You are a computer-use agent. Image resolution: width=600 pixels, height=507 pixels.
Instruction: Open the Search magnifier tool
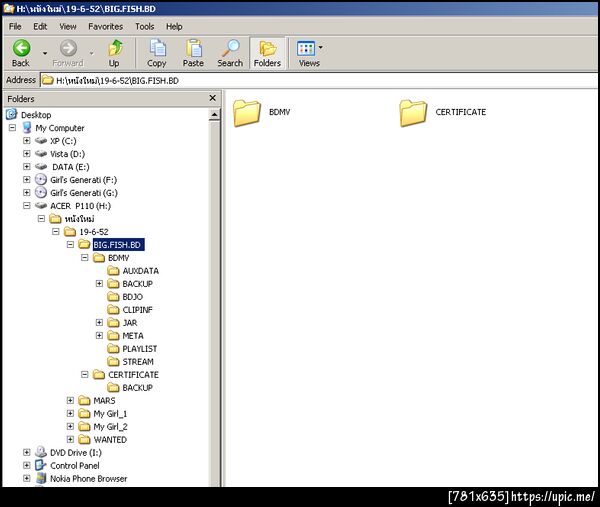tap(230, 53)
